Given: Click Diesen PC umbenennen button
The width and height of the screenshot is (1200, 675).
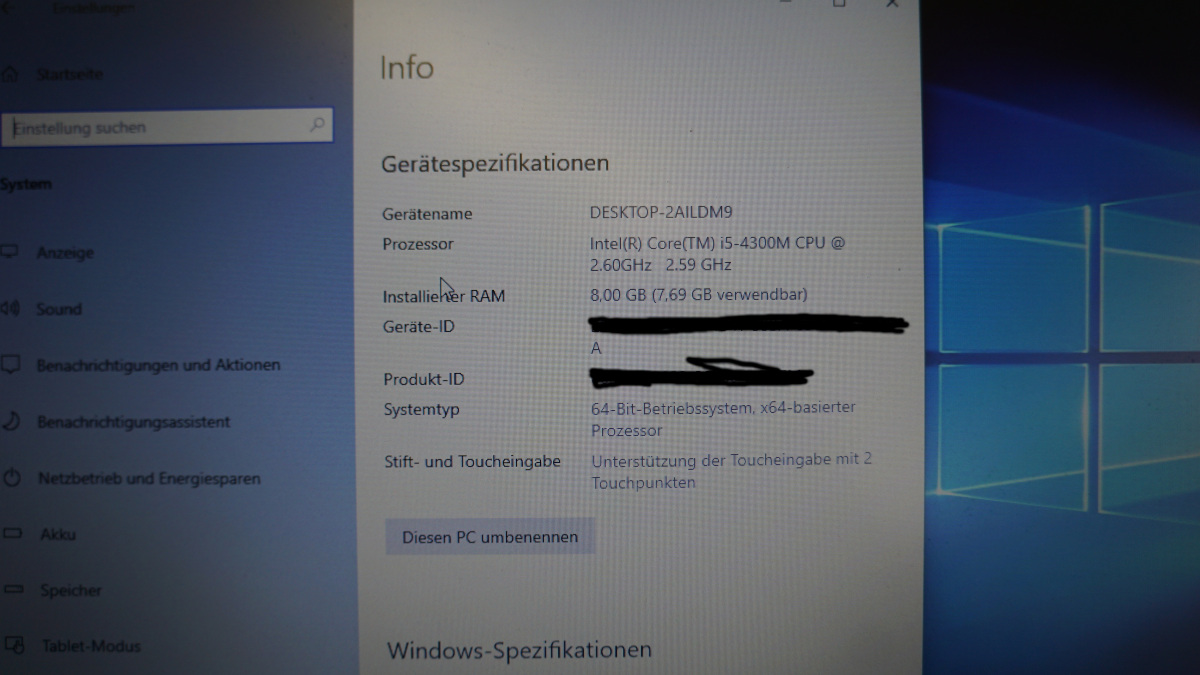Looking at the screenshot, I should pyautogui.click(x=490, y=537).
